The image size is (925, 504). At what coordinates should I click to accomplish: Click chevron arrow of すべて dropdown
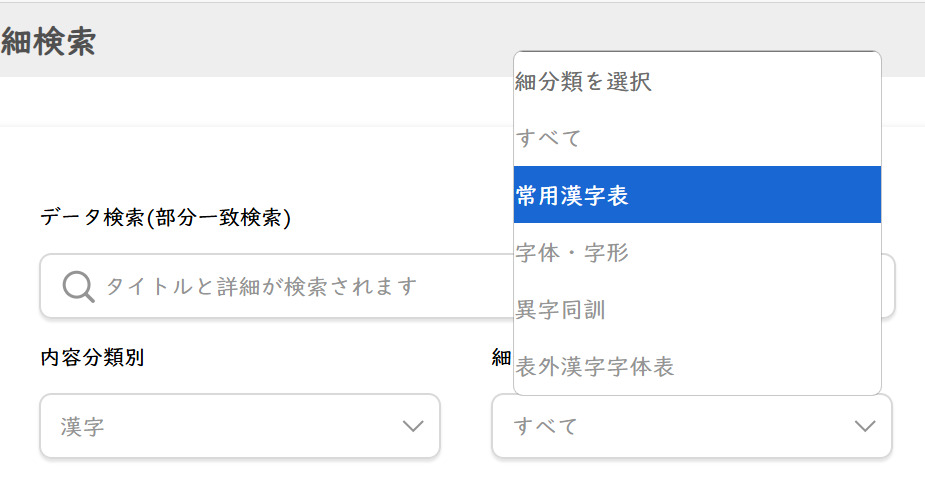click(x=865, y=426)
